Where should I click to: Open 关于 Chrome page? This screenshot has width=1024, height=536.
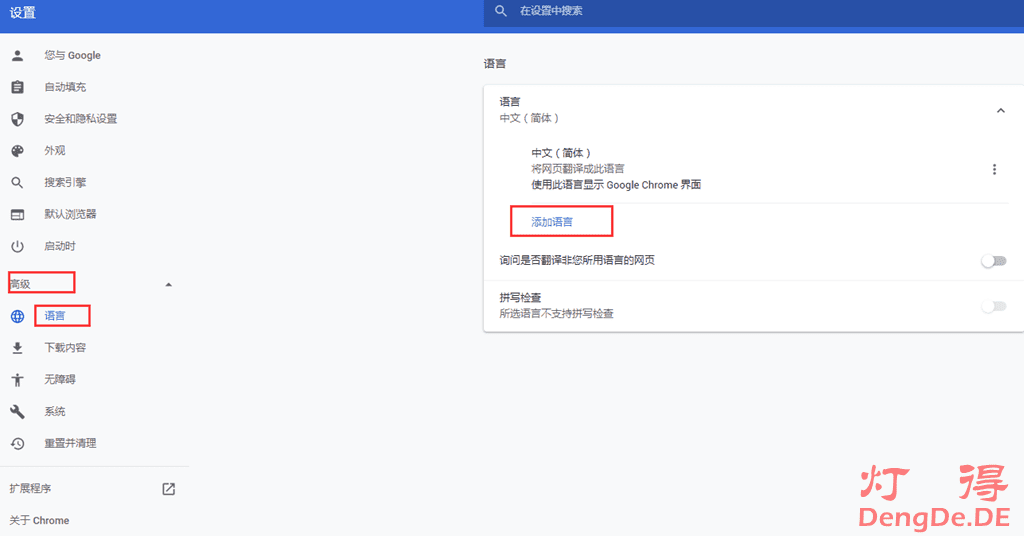pos(39,520)
